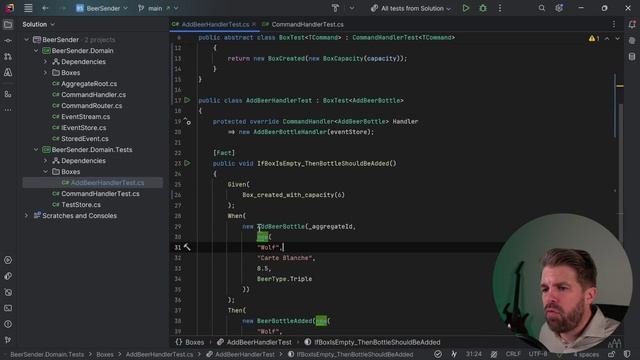Image resolution: width=640 pixels, height=360 pixels.
Task: Open the Database tool window icon
Action: [x=632, y=57]
